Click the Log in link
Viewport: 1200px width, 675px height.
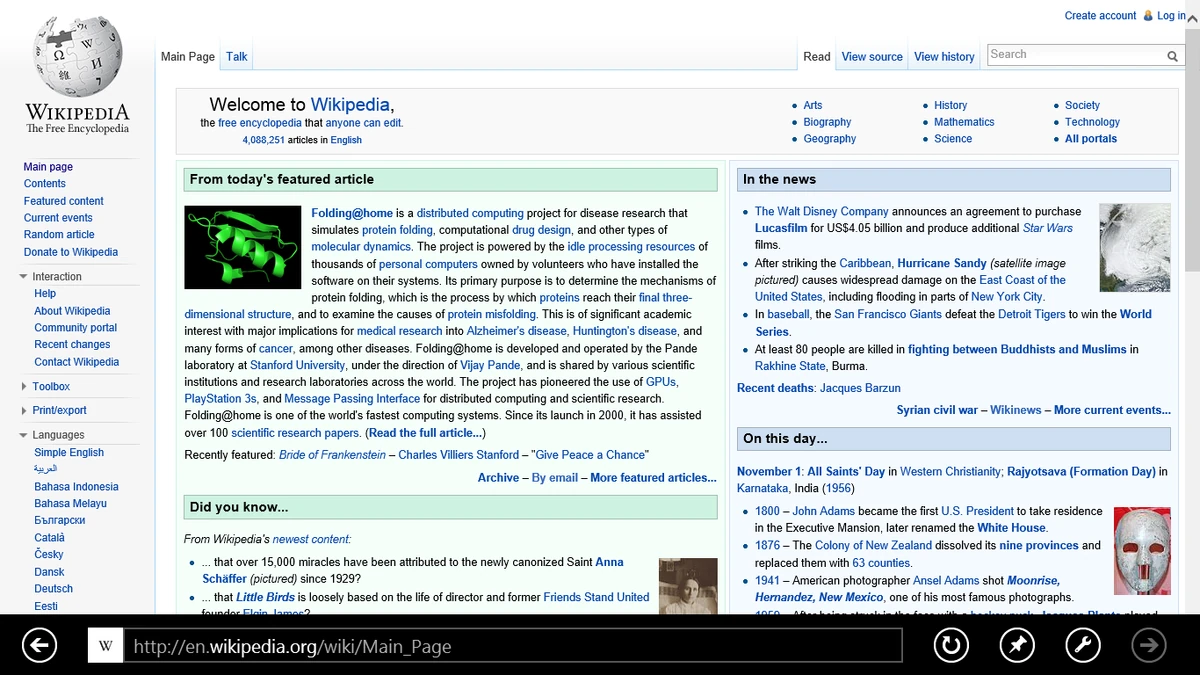(x=1171, y=15)
